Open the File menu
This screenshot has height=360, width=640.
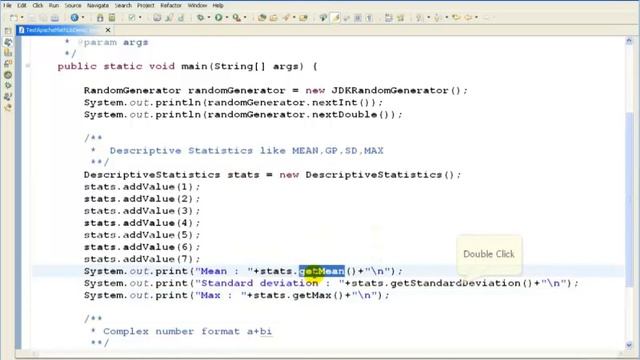coord(7,5)
